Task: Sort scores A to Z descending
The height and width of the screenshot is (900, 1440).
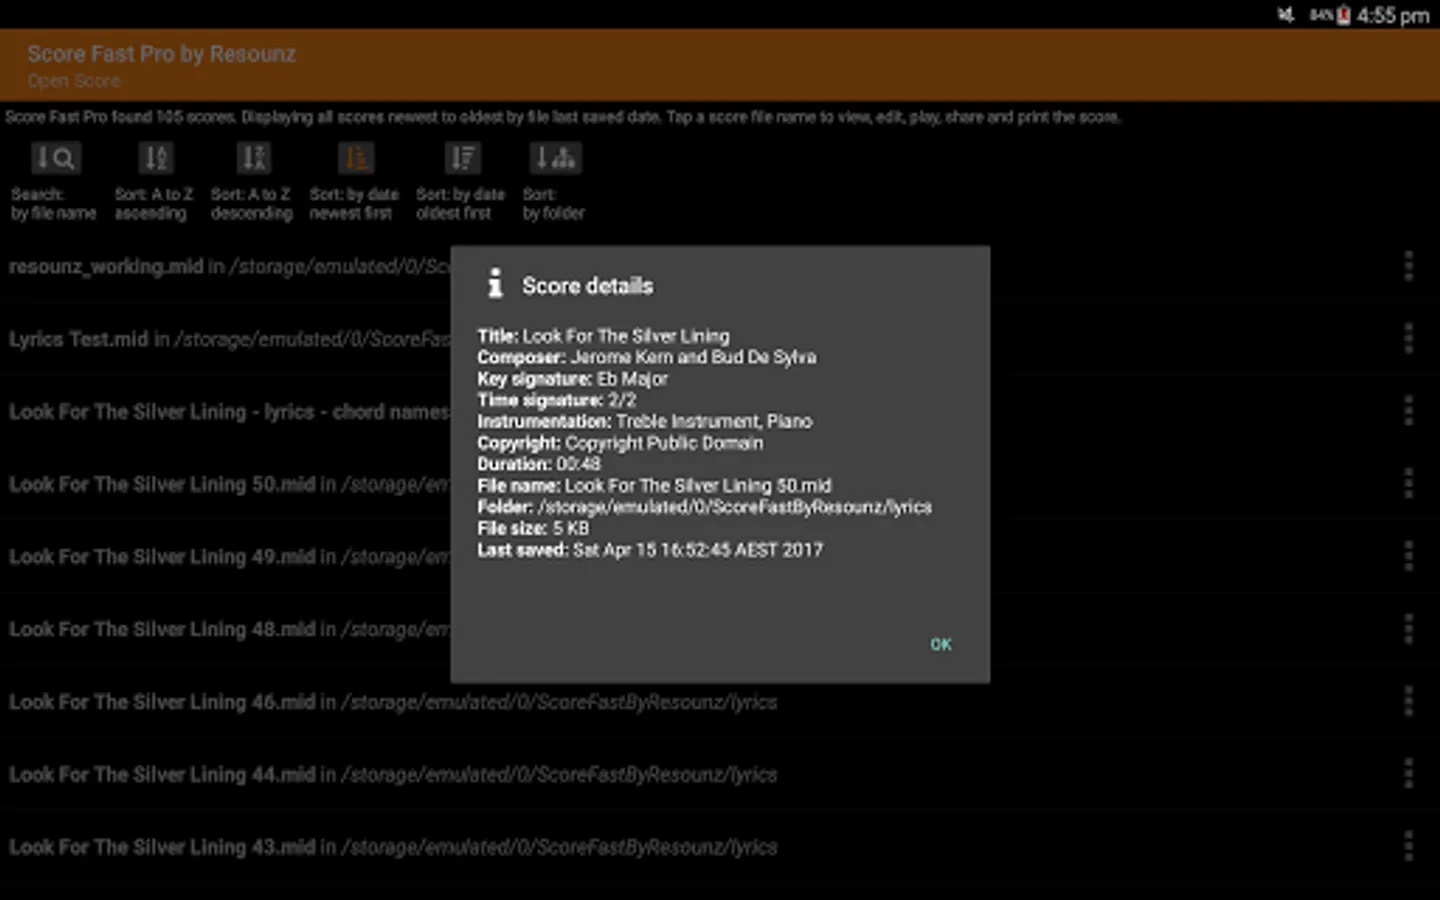Action: [253, 158]
